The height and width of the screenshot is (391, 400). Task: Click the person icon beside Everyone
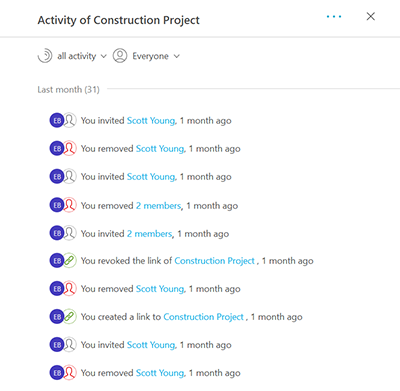tap(120, 55)
